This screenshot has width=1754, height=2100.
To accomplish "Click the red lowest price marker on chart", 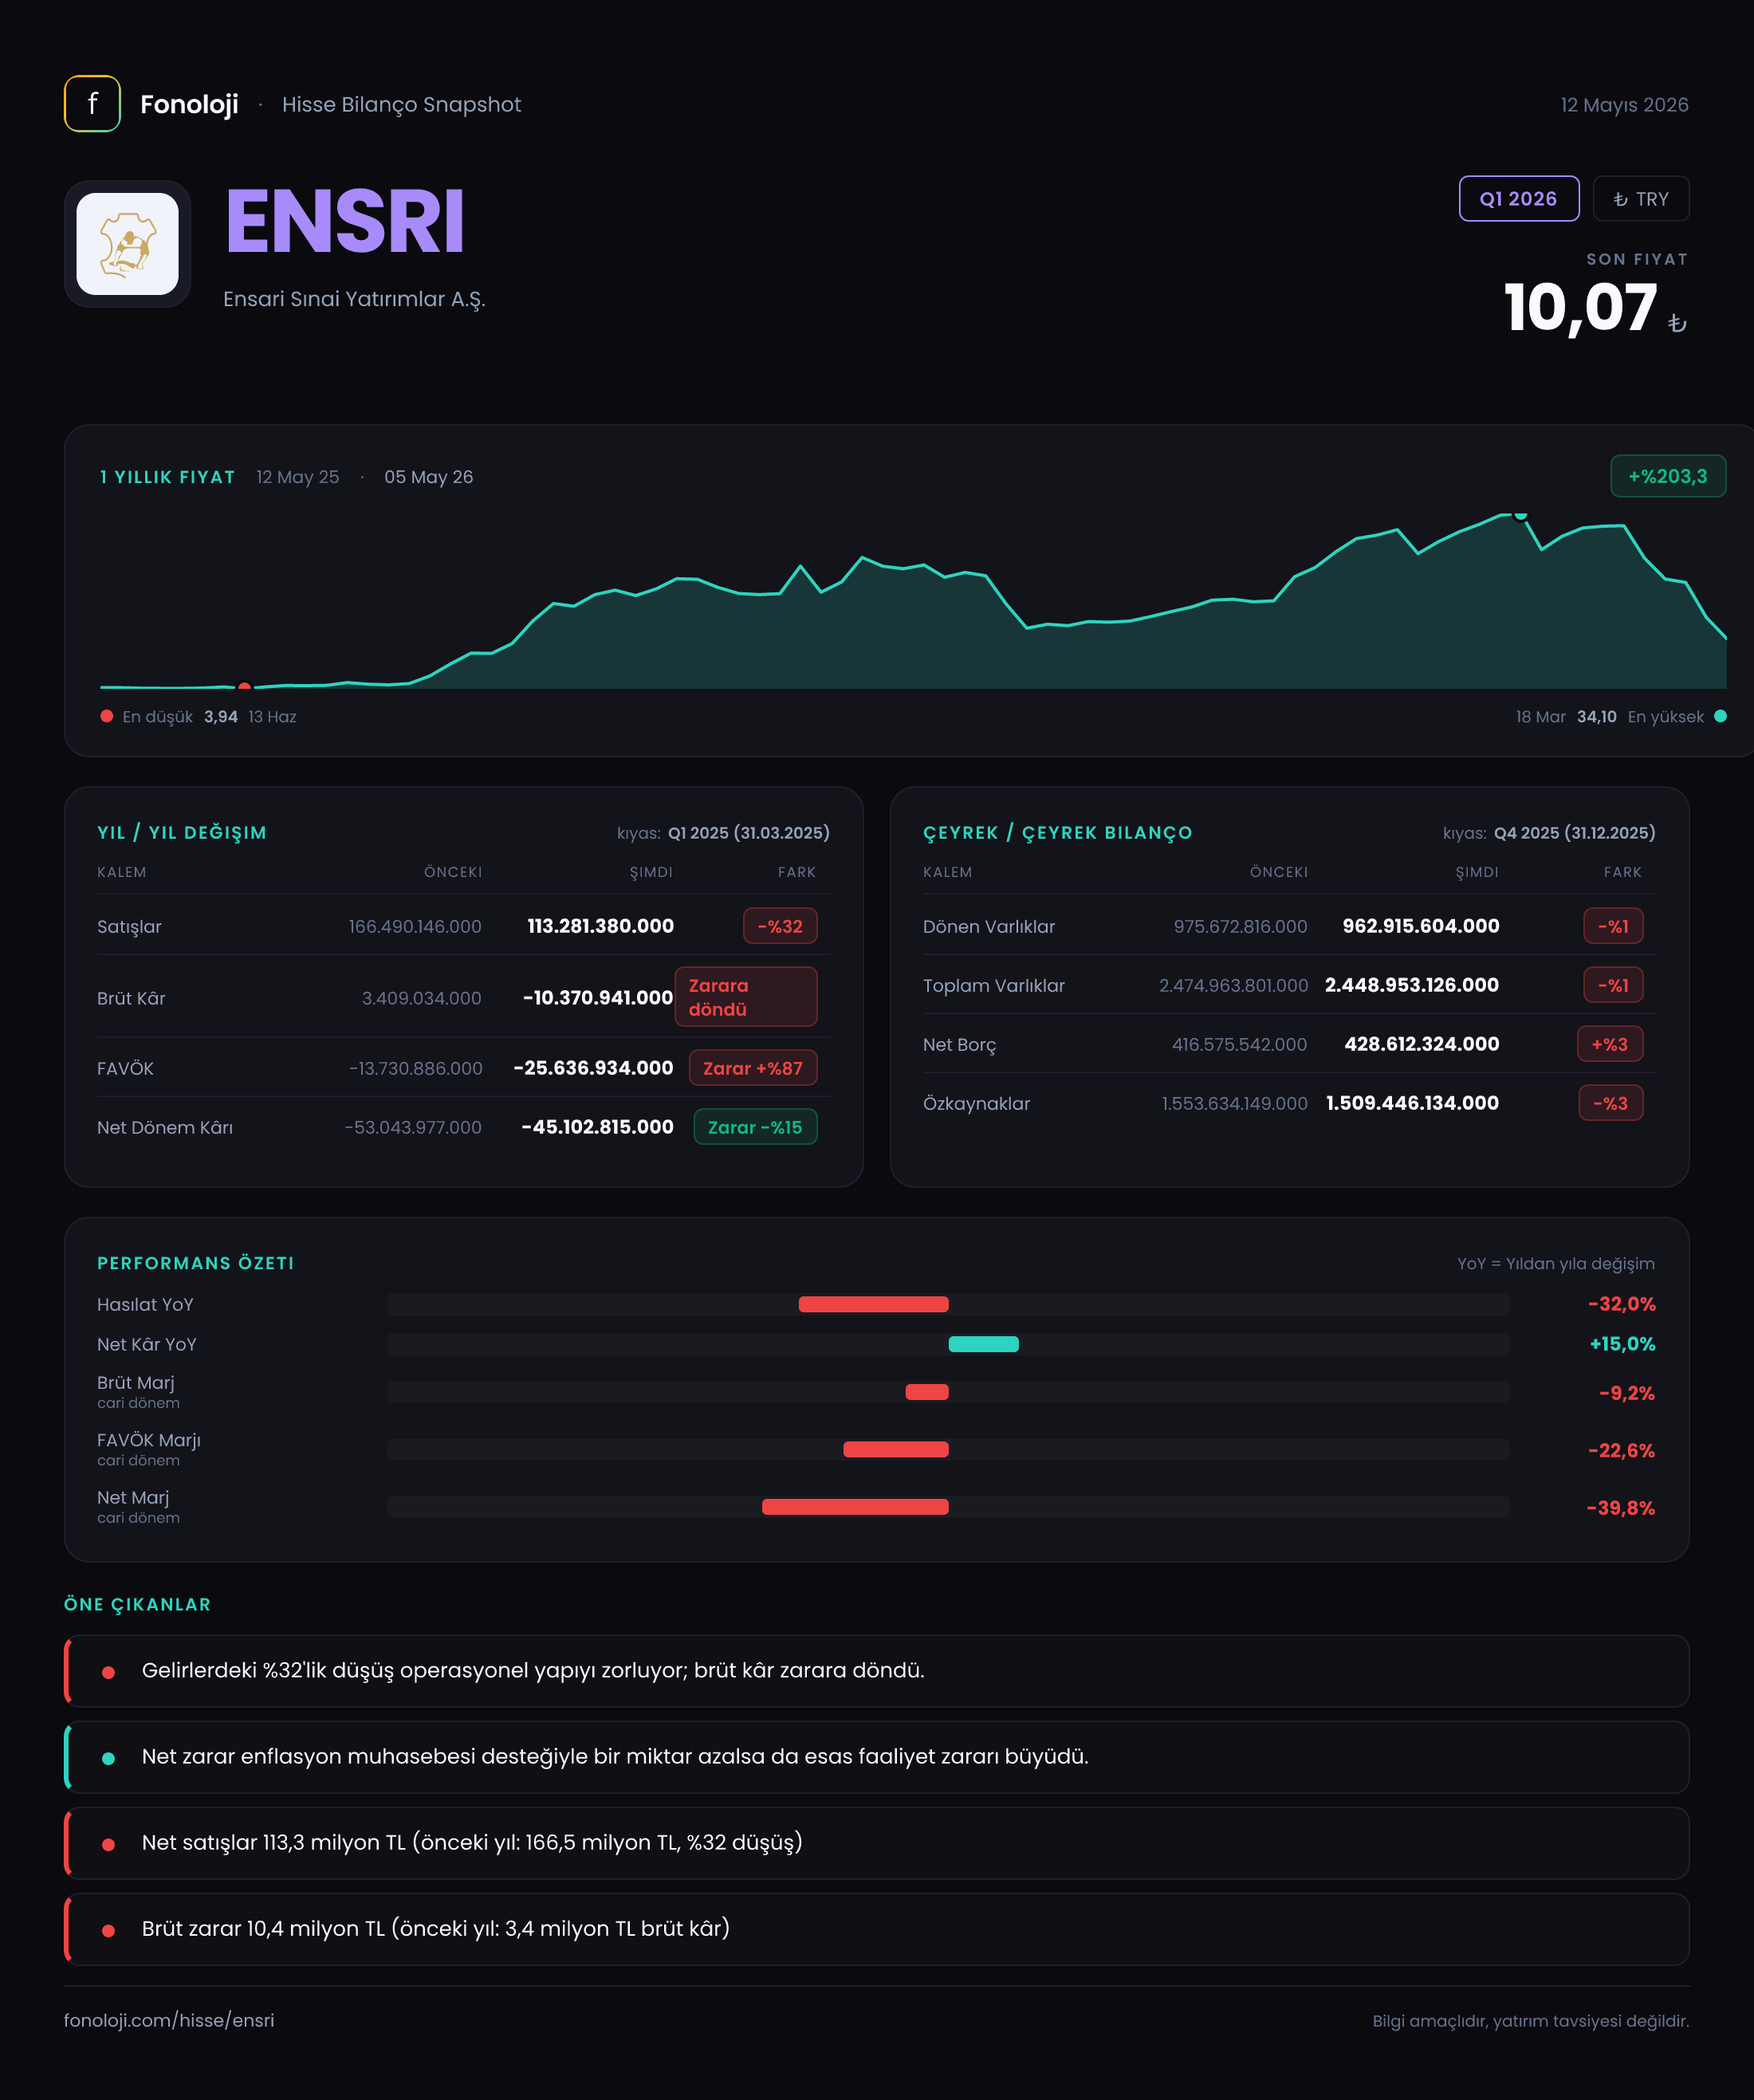I will point(244,686).
